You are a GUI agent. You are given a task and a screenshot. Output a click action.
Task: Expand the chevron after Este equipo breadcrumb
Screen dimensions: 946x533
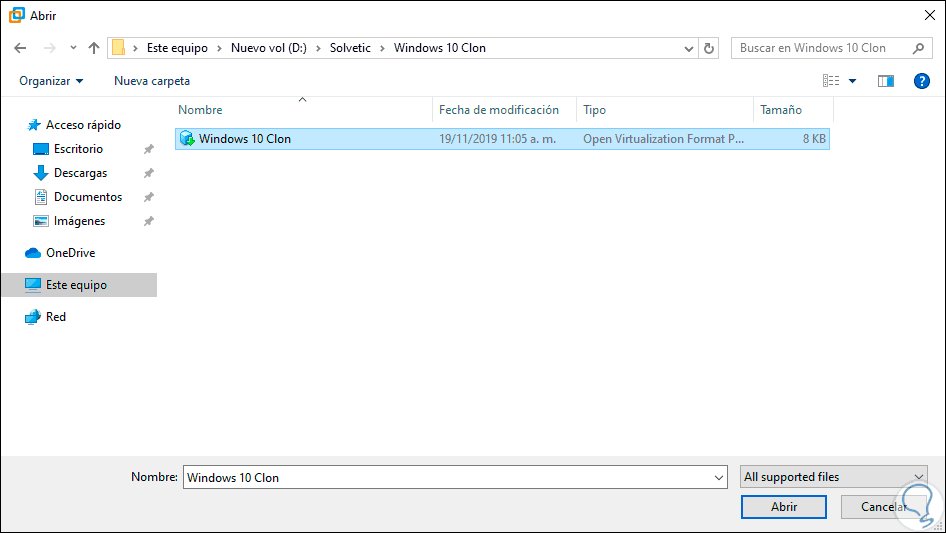click(219, 48)
